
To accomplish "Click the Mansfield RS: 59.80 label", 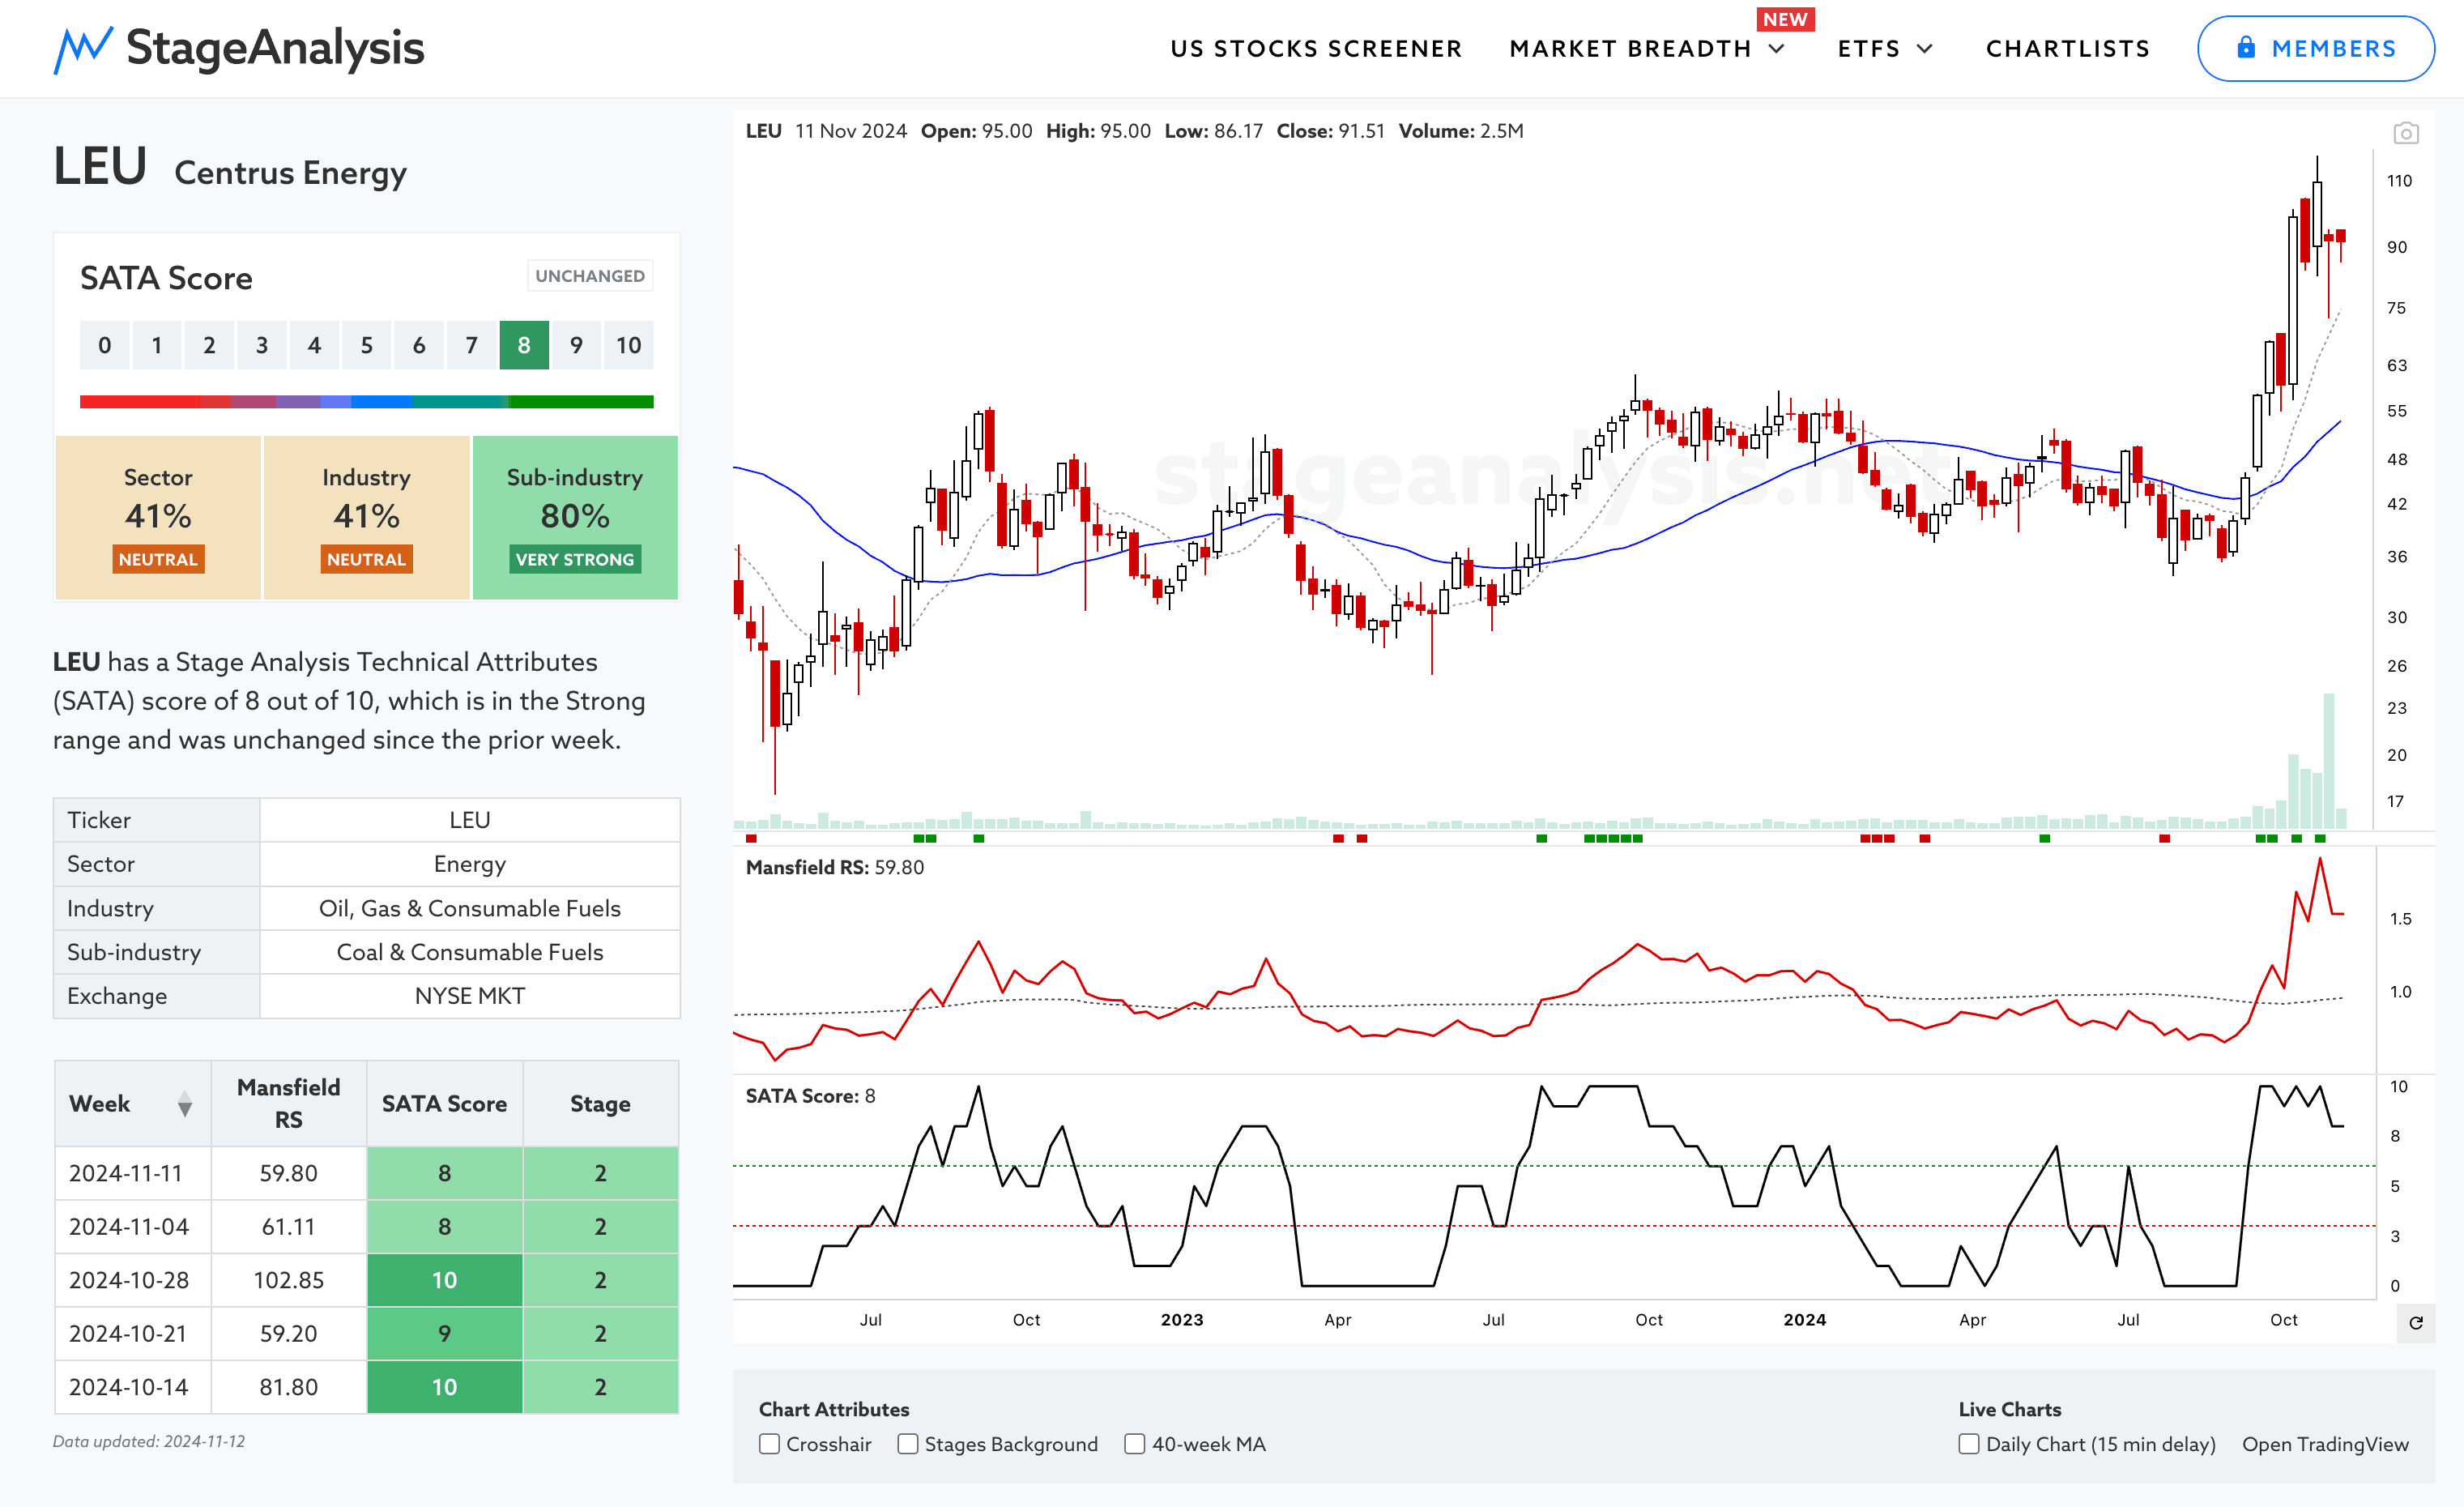I will point(834,867).
